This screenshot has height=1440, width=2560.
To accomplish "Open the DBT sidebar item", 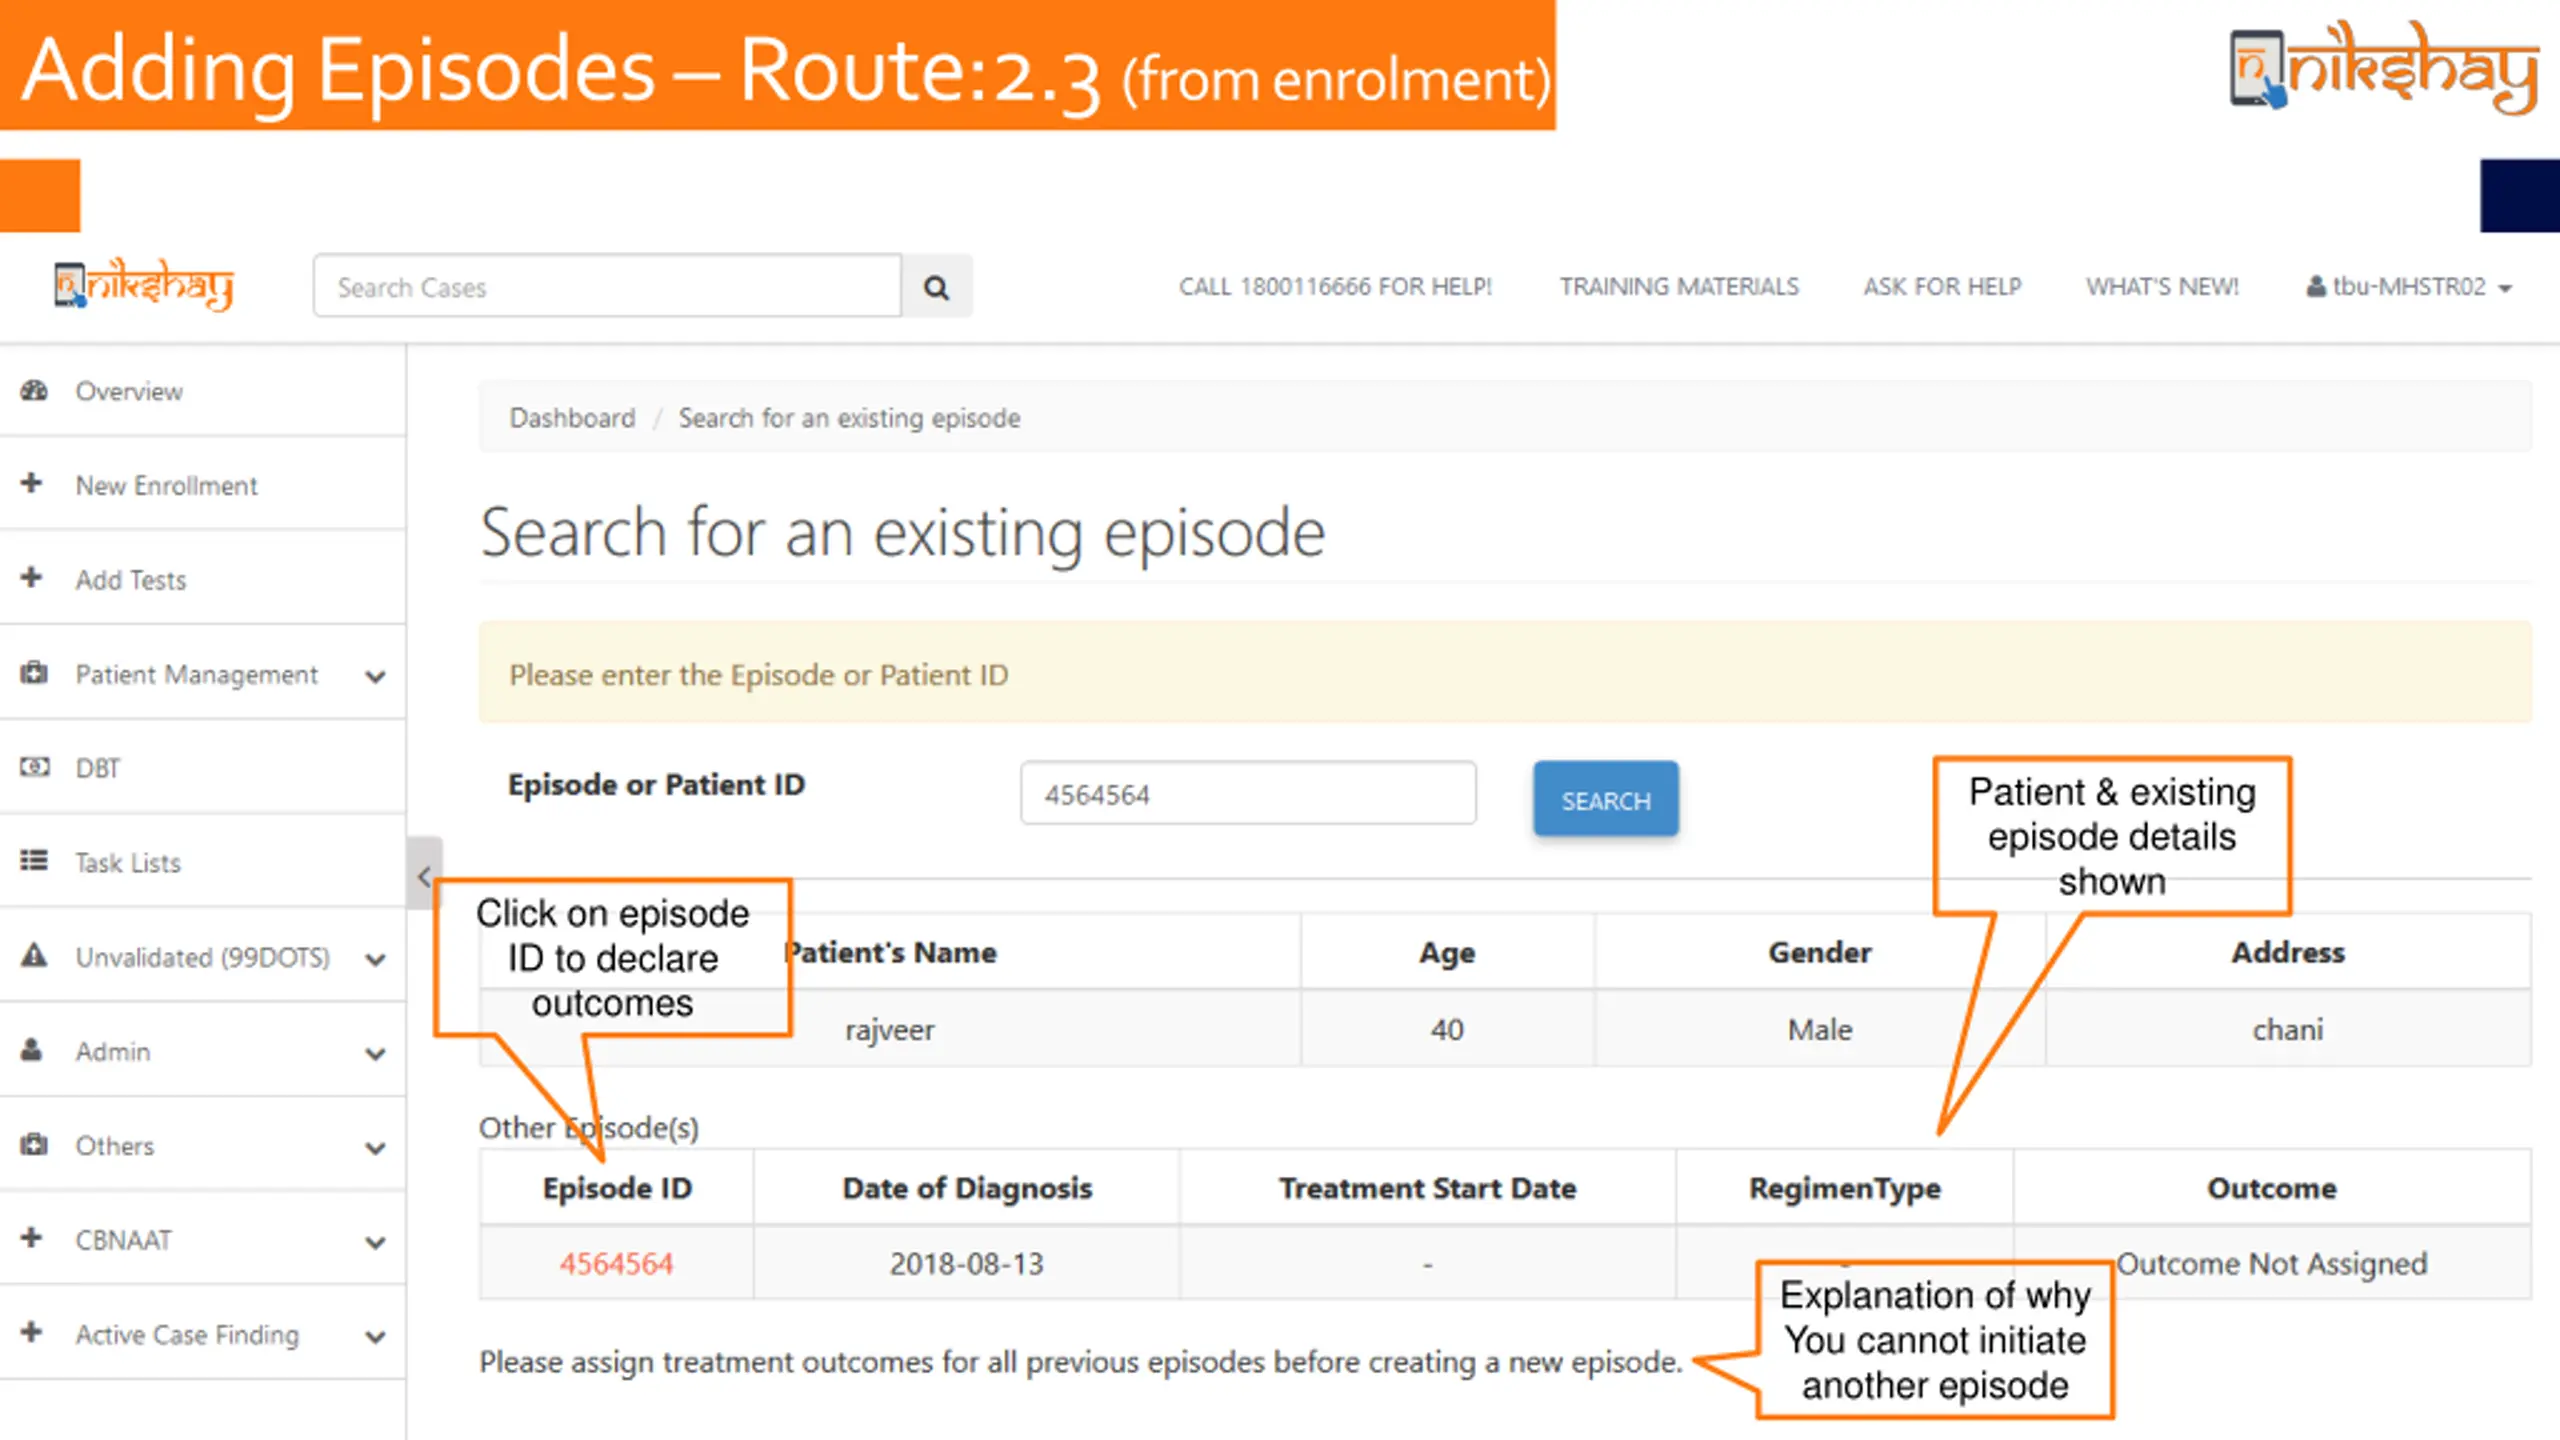I will [x=202, y=768].
